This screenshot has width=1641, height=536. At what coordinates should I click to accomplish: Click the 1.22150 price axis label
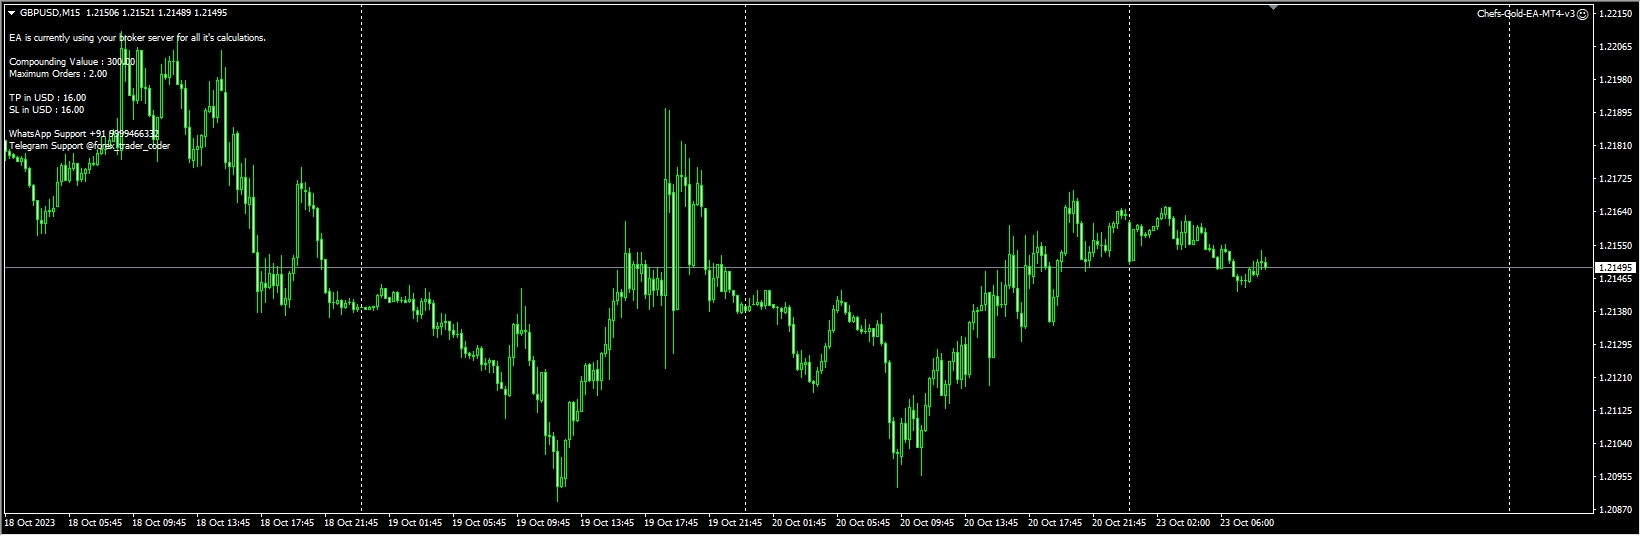(1616, 14)
